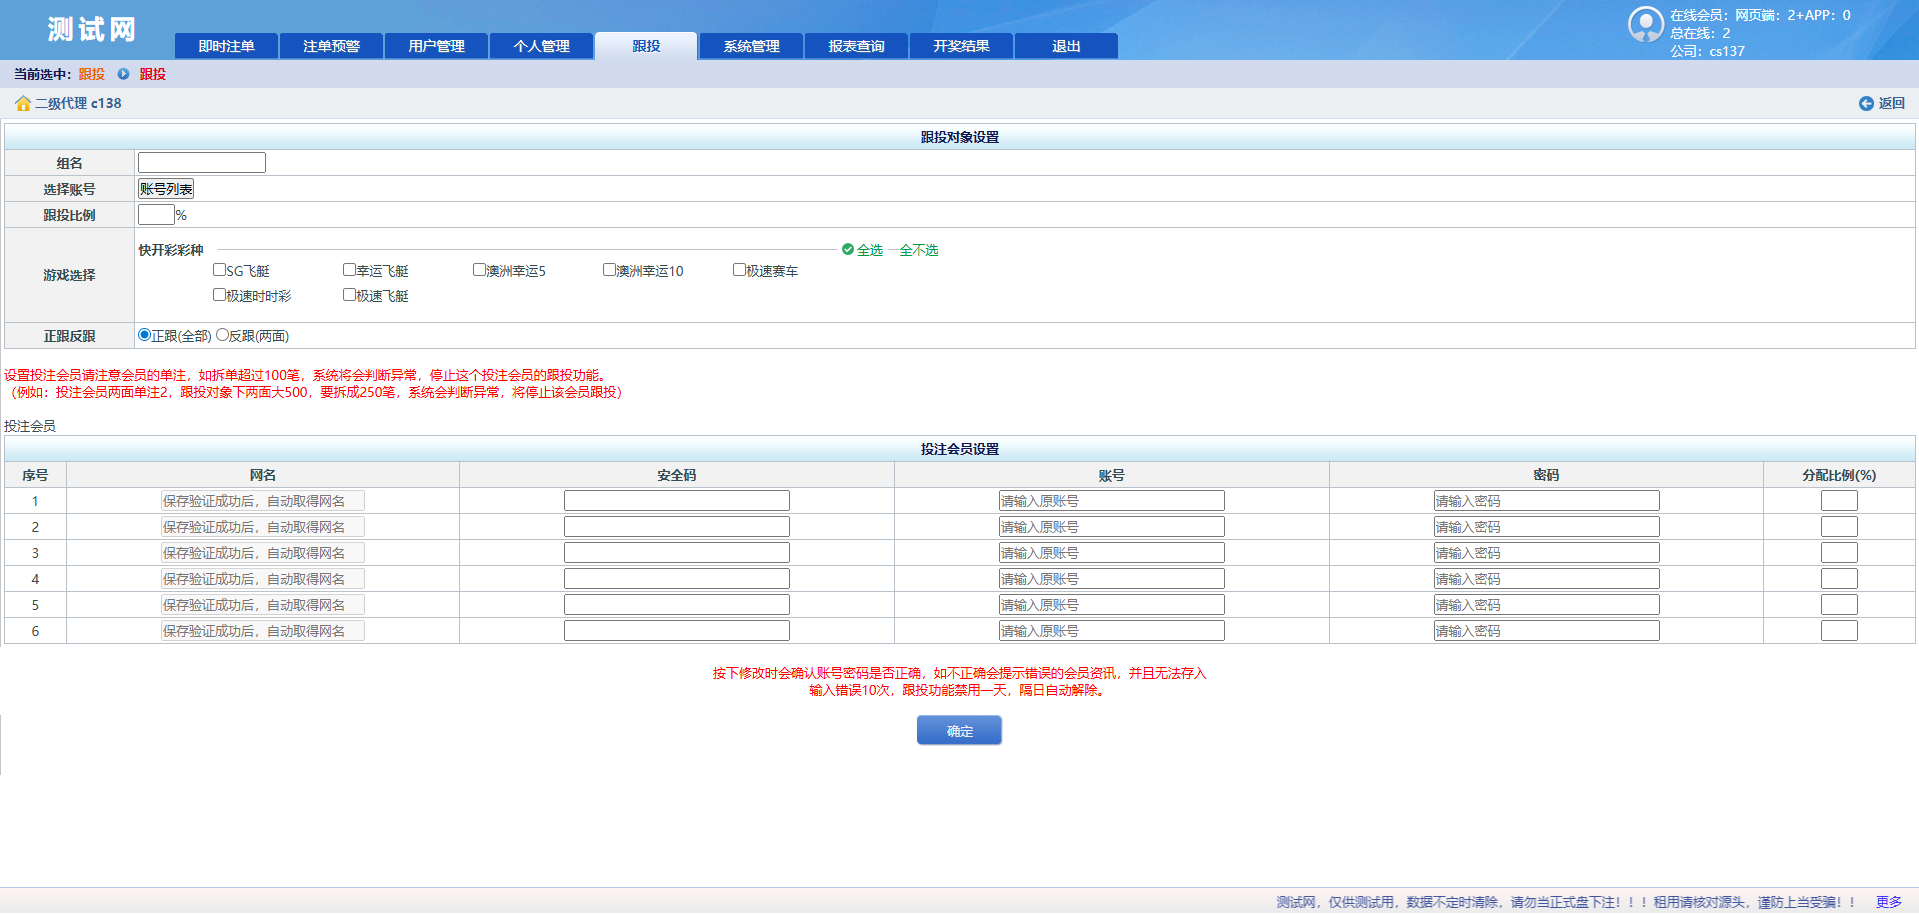Open the 账号列表 account selector
This screenshot has width=1919, height=914.
166,189
